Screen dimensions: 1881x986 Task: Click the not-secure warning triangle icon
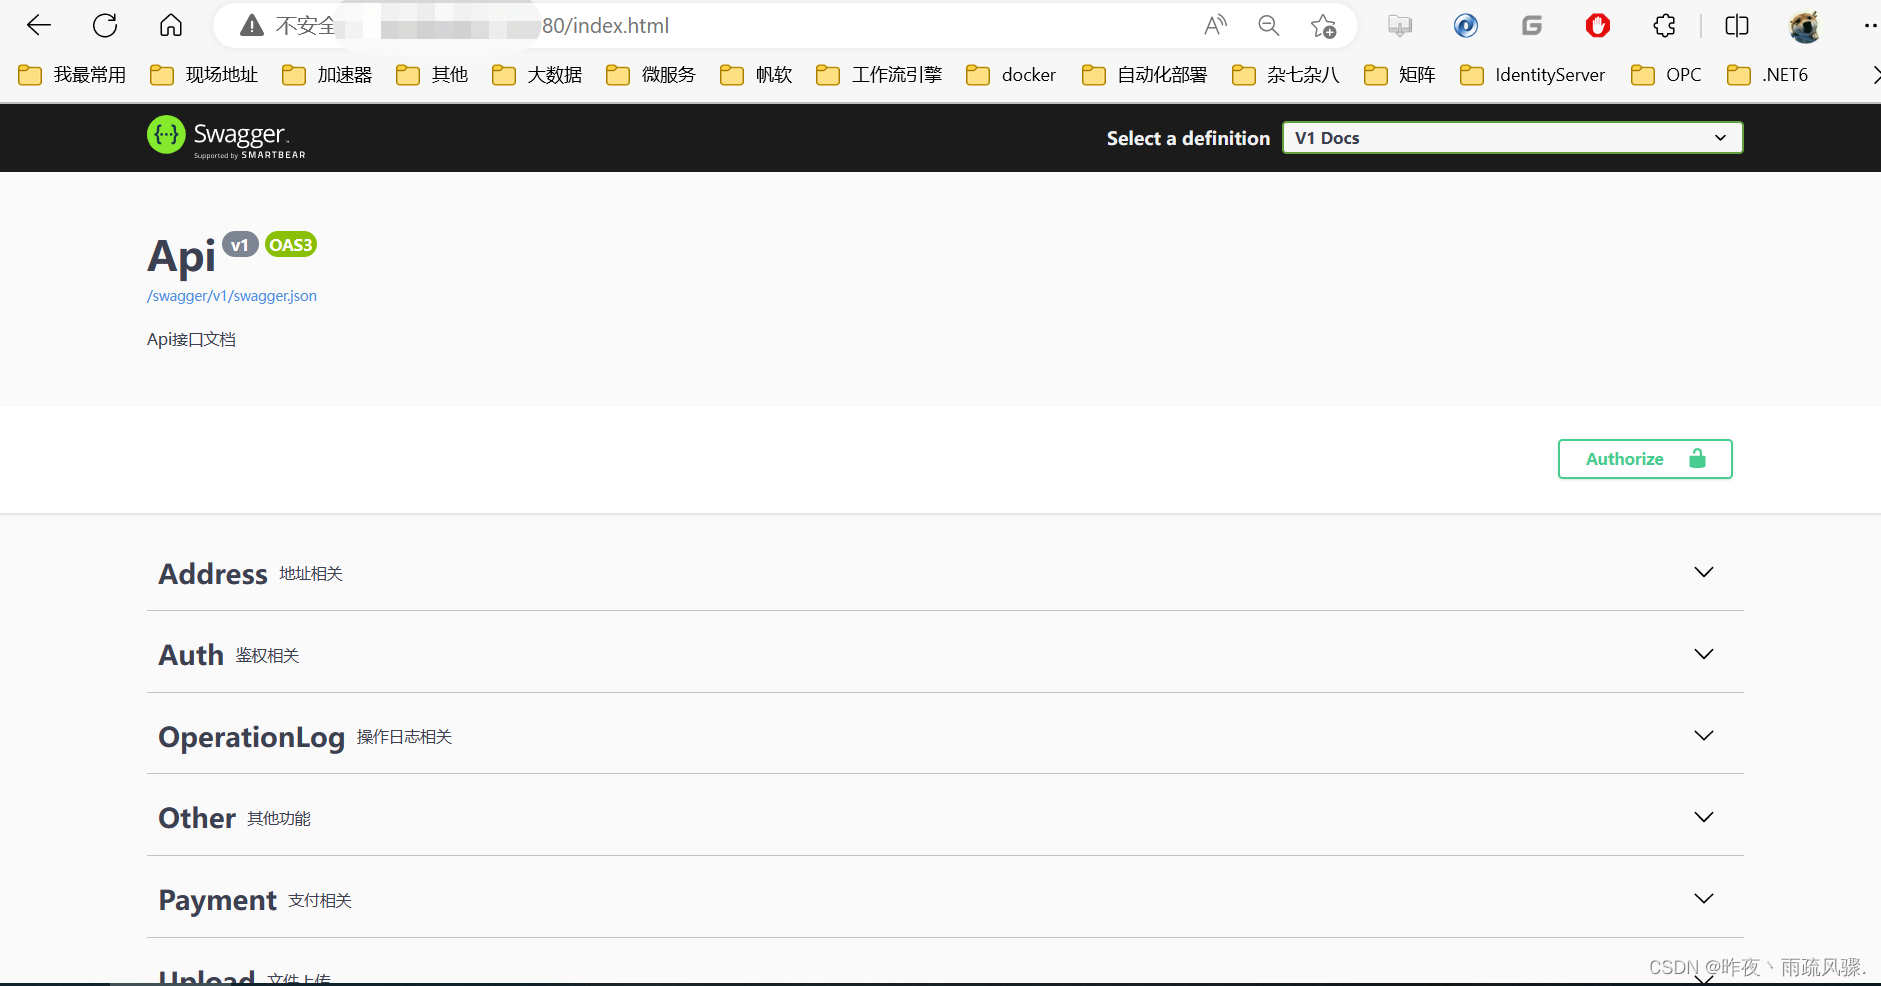tap(252, 26)
